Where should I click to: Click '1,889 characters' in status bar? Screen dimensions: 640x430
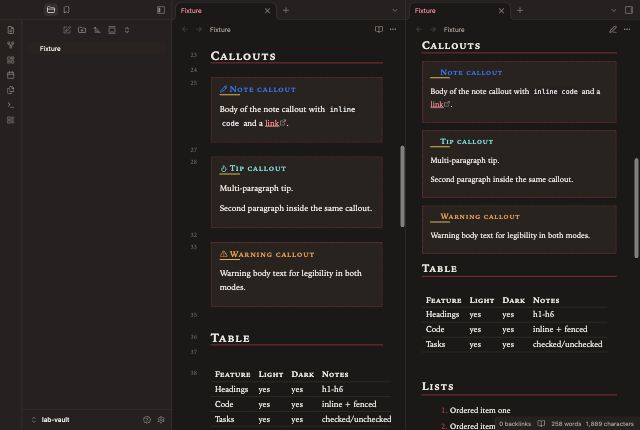coord(609,424)
